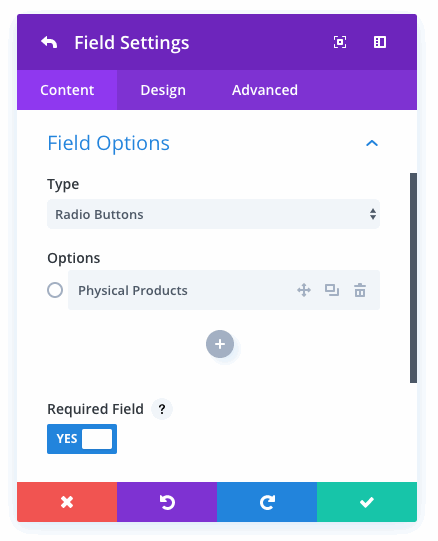The image size is (438, 541).
Task: Toggle the Required Field YES switch
Action: point(82,439)
